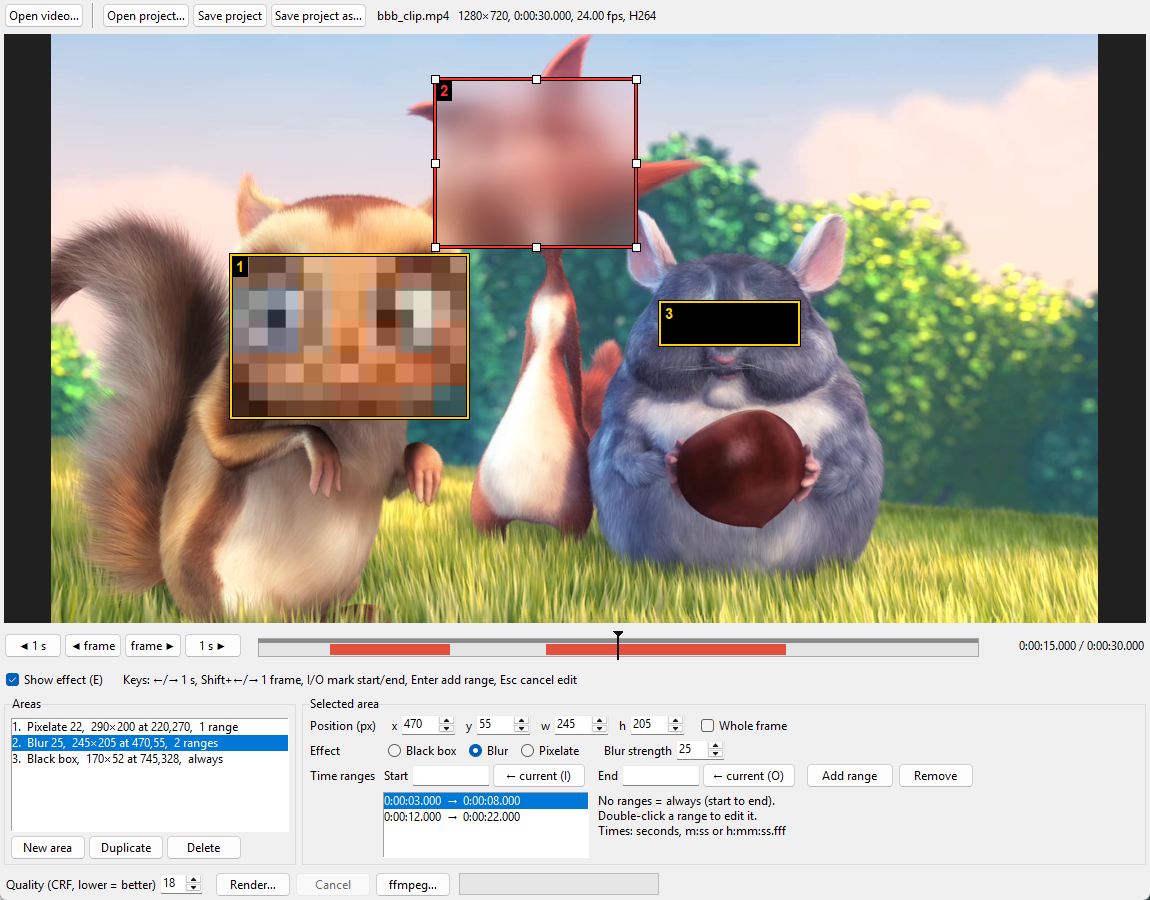Choose Save project as
1150x900 pixels.
pyautogui.click(x=318, y=15)
